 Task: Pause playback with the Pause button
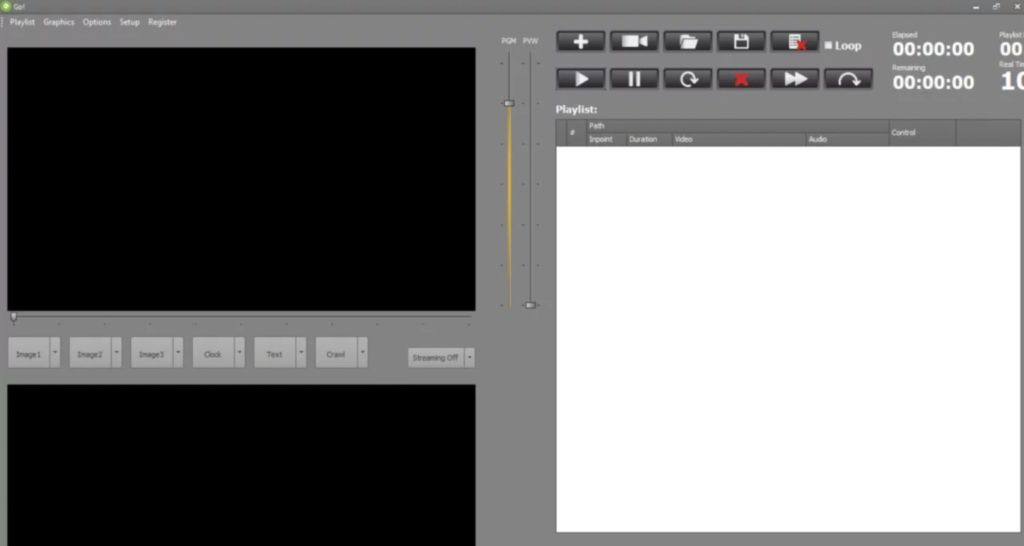pyautogui.click(x=634, y=79)
